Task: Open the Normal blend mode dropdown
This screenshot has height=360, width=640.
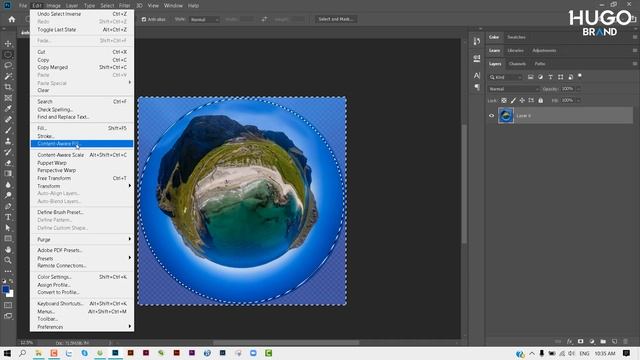Action: point(514,89)
